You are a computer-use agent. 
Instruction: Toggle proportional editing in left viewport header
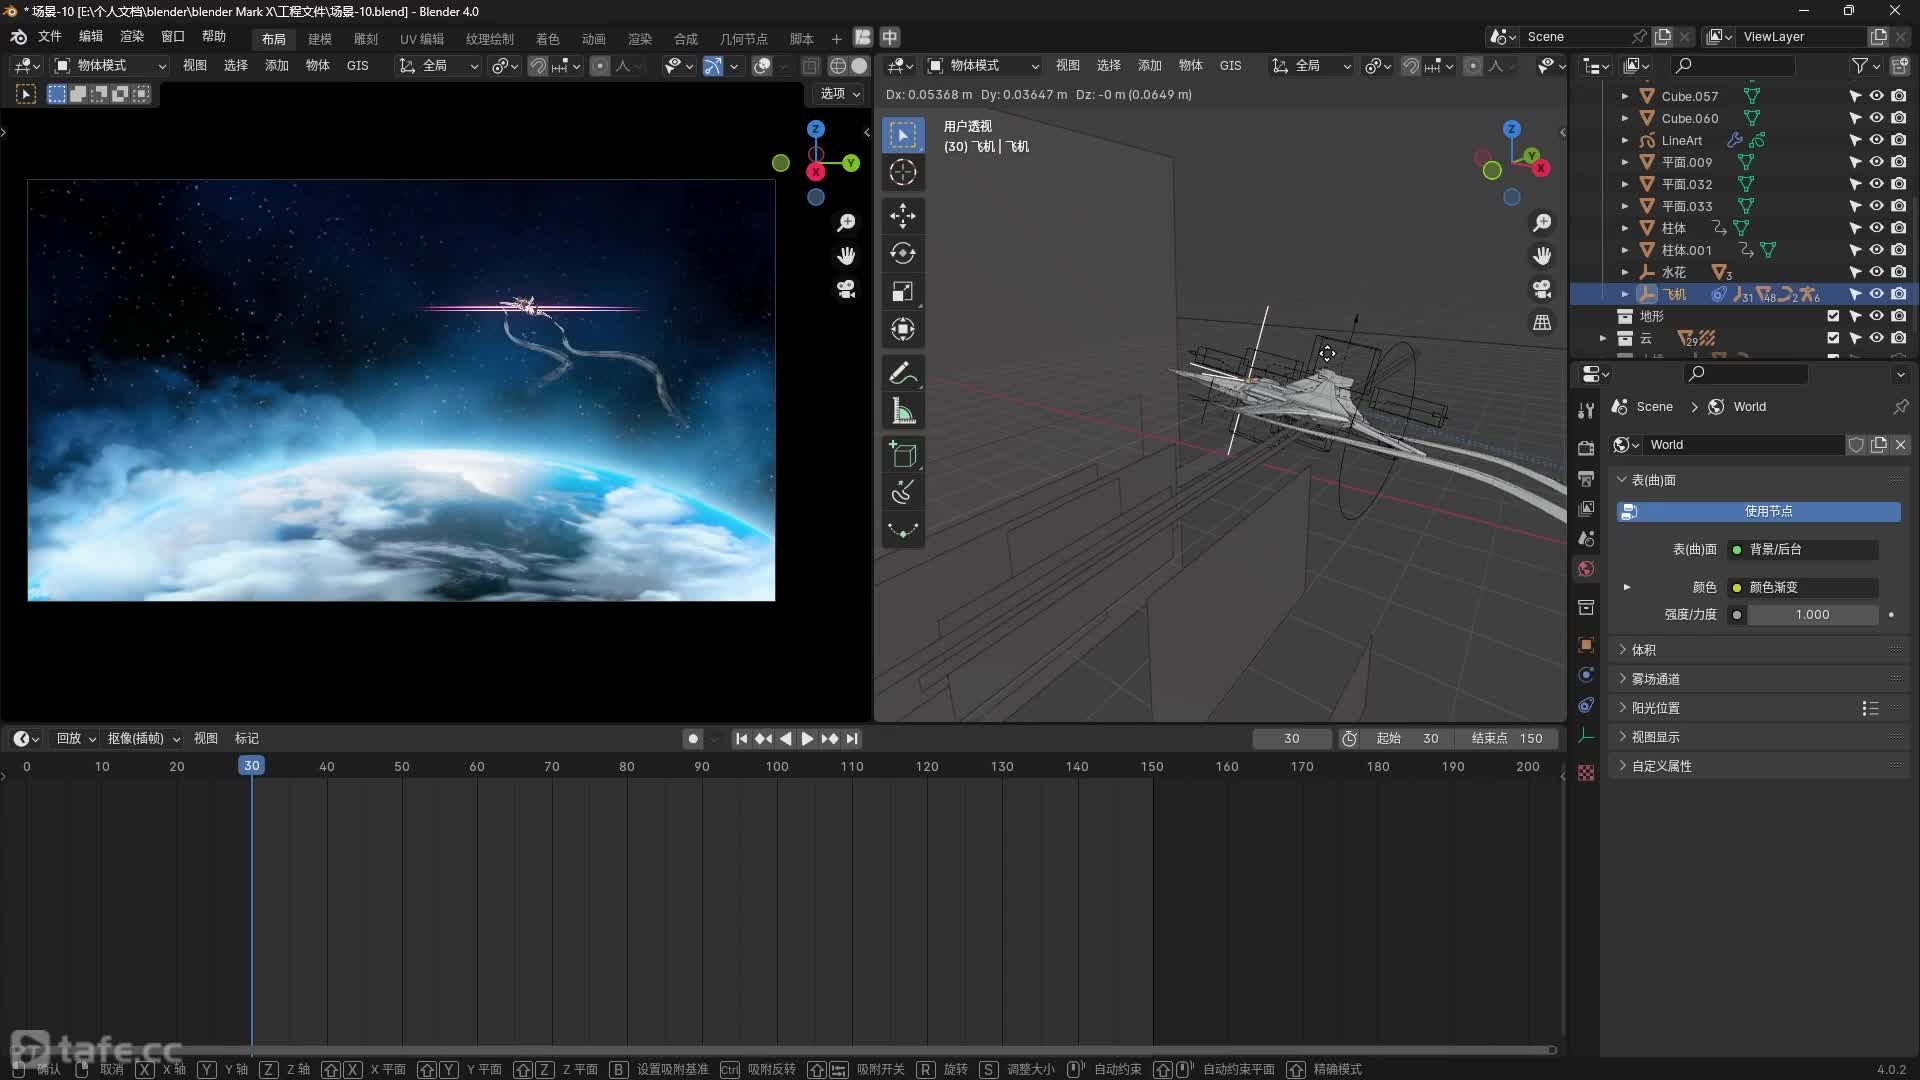pos(600,66)
